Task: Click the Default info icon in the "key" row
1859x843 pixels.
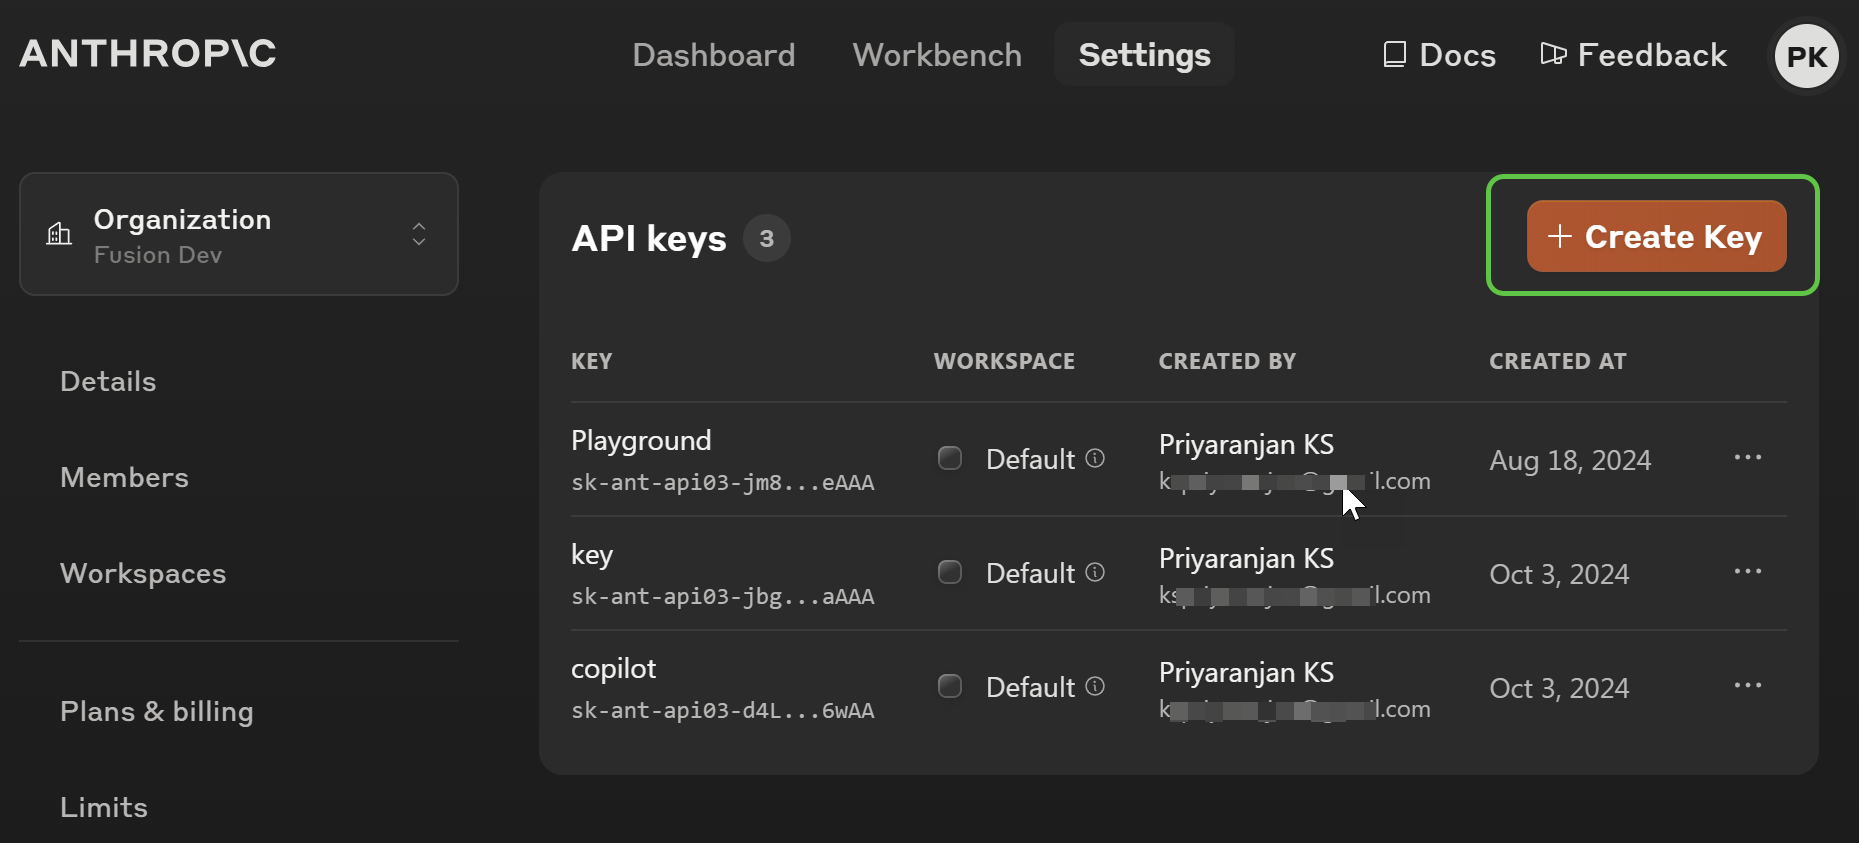Action: coord(1095,572)
